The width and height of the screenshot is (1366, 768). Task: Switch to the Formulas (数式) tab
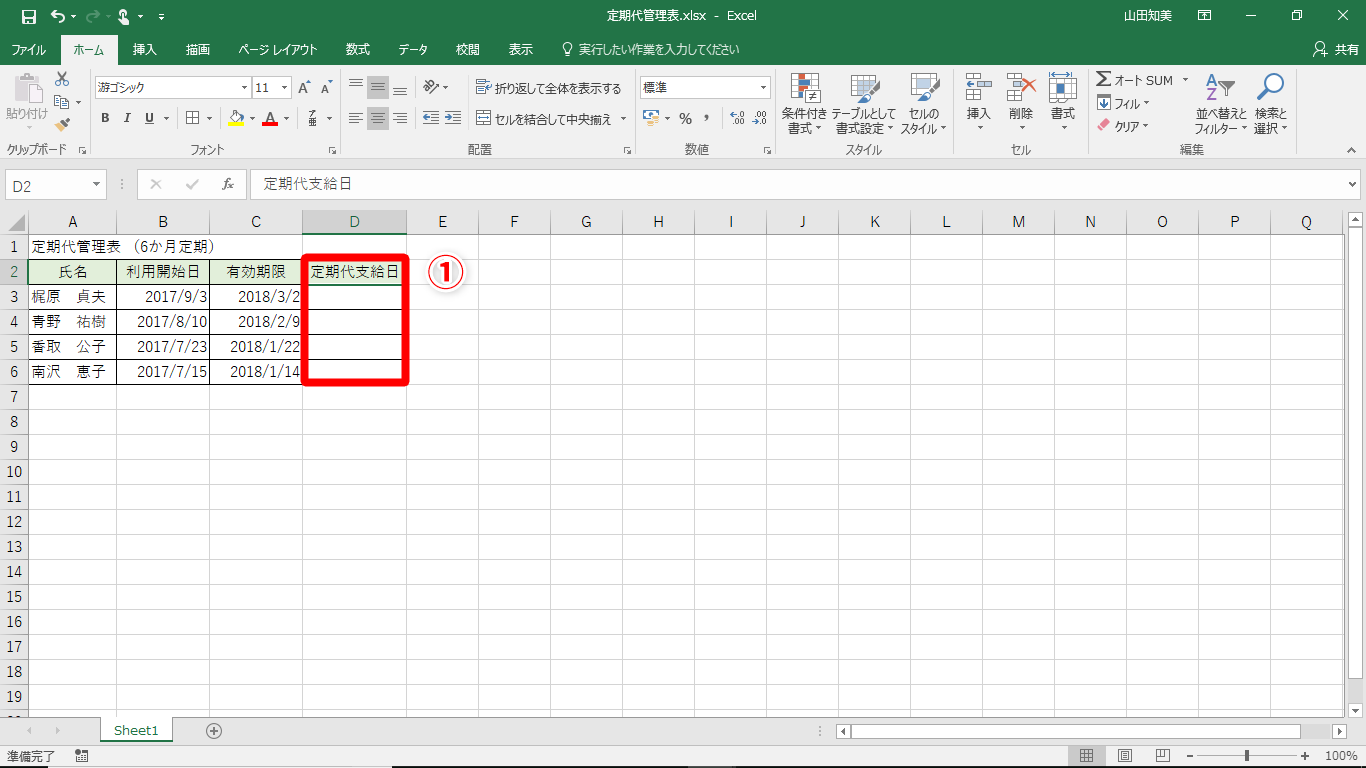pyautogui.click(x=358, y=49)
